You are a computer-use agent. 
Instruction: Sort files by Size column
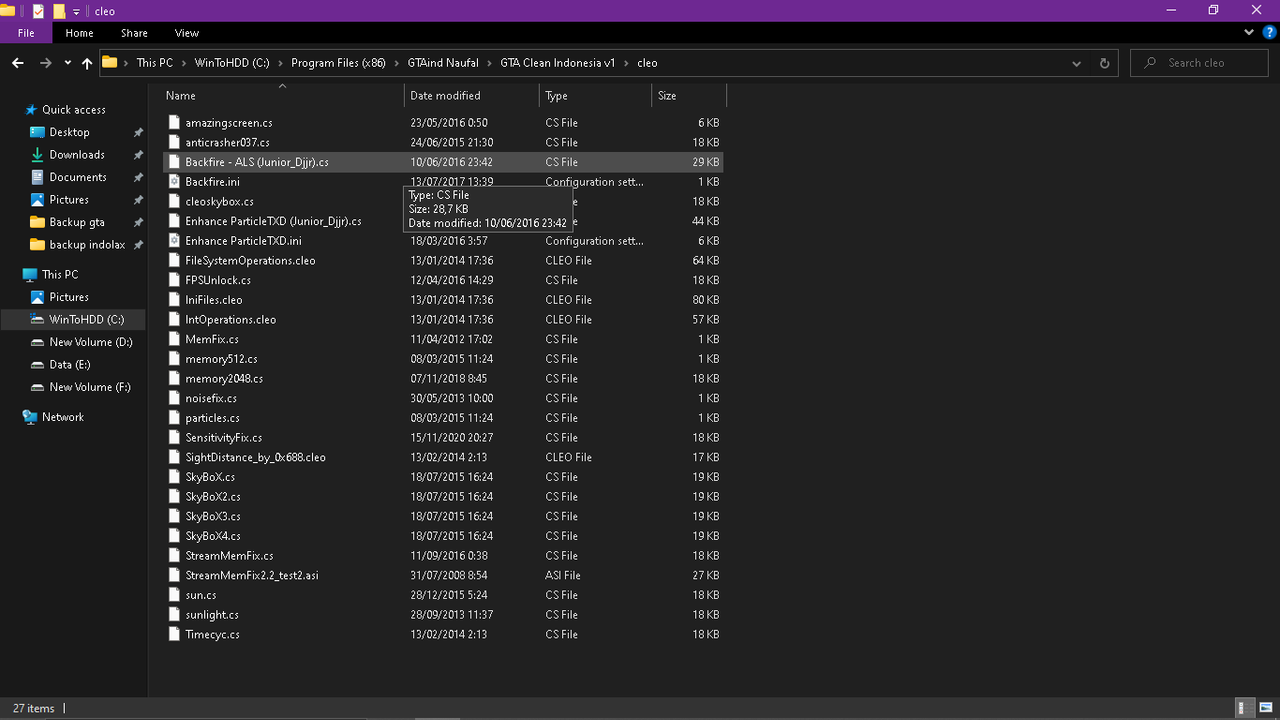coord(688,96)
